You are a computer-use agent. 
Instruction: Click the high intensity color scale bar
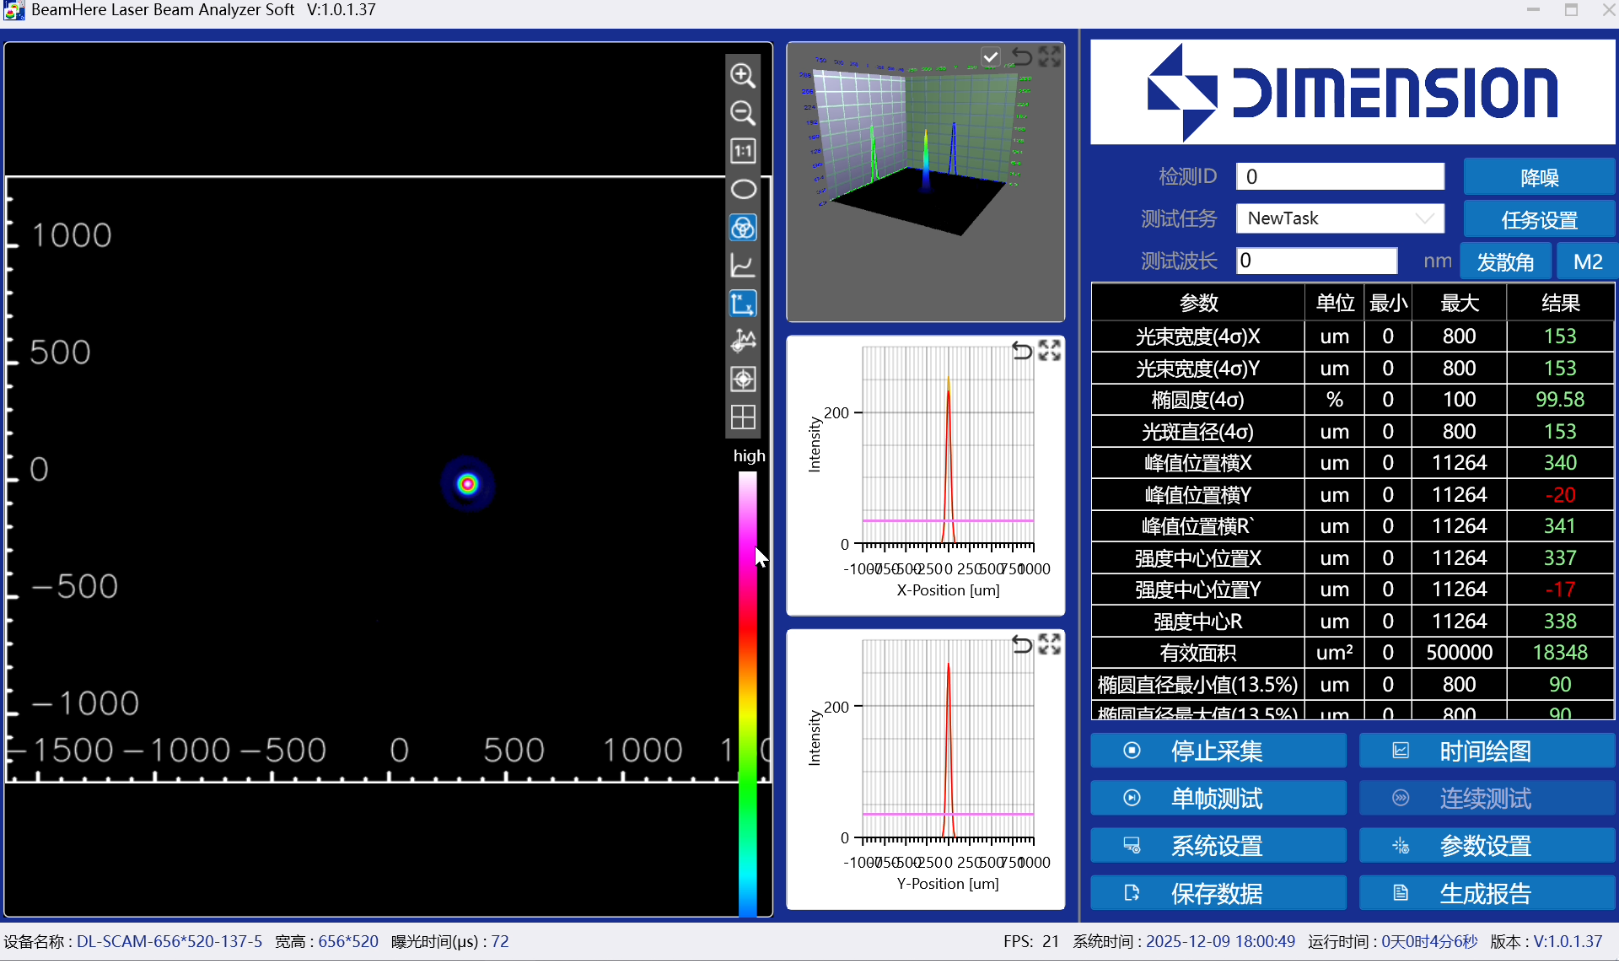747,690
